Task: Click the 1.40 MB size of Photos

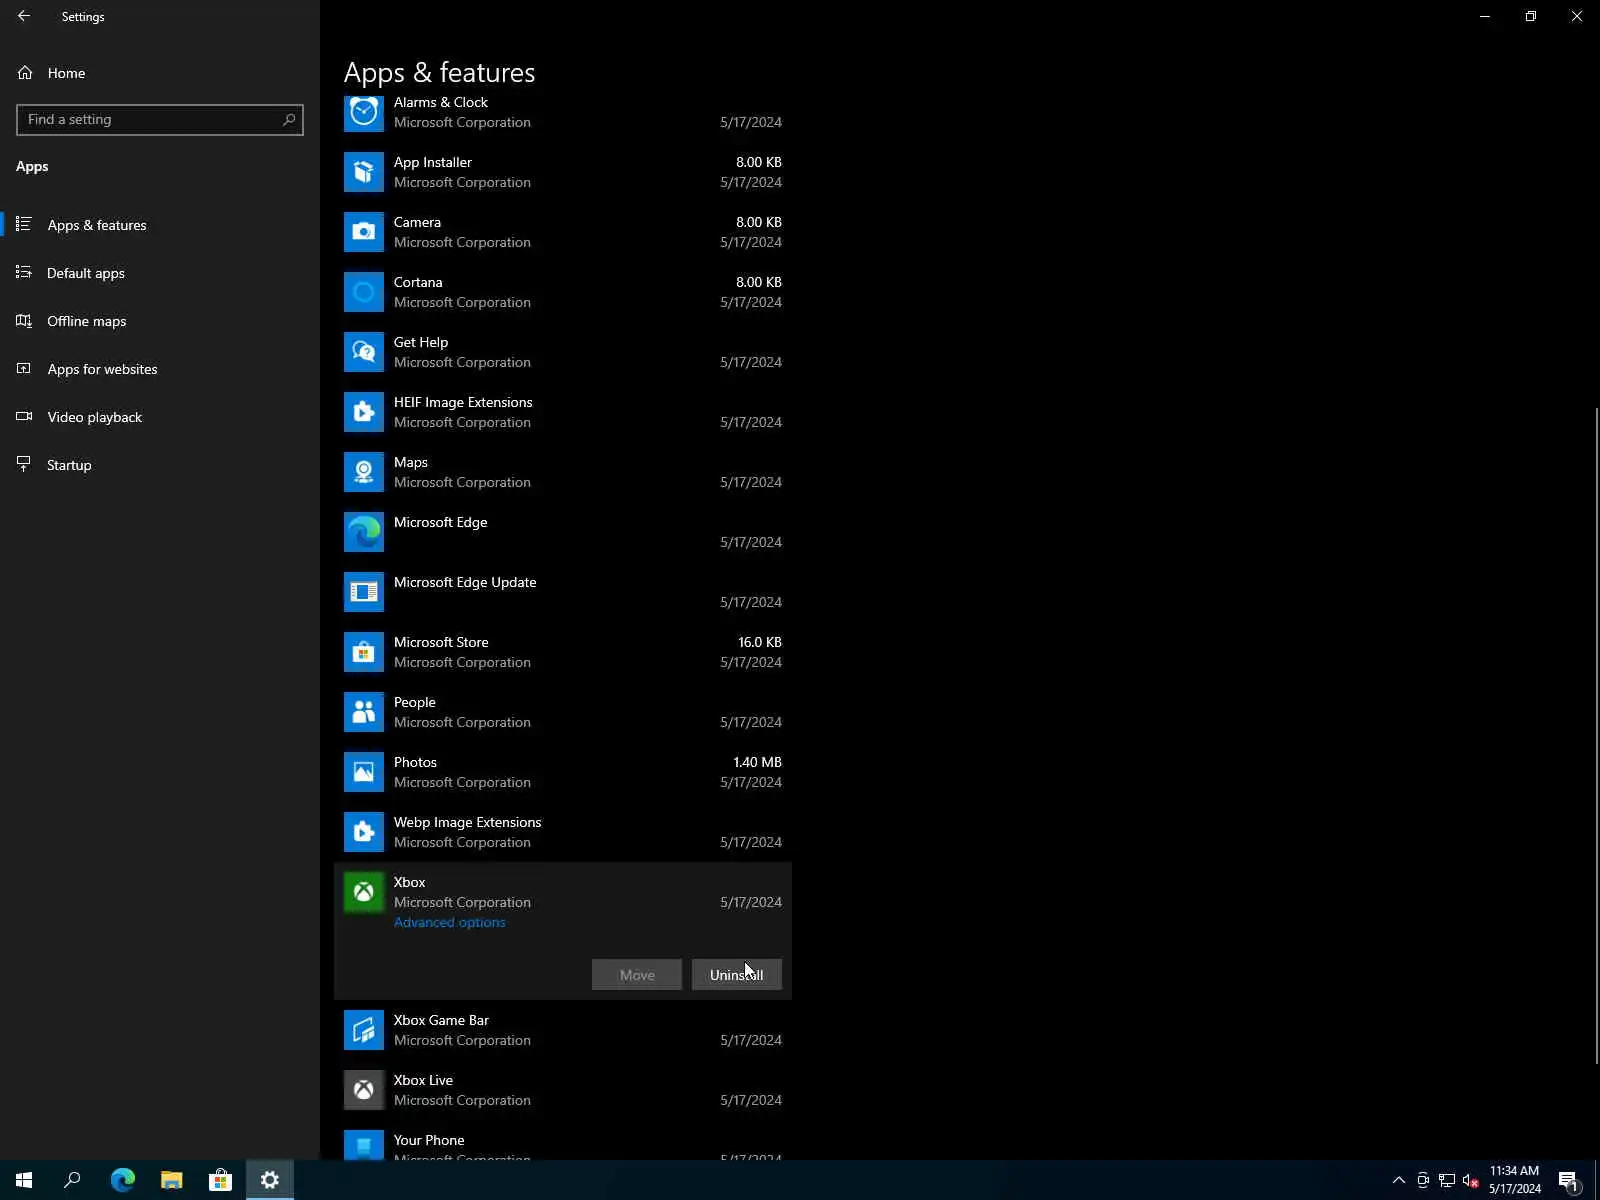Action: [x=757, y=762]
